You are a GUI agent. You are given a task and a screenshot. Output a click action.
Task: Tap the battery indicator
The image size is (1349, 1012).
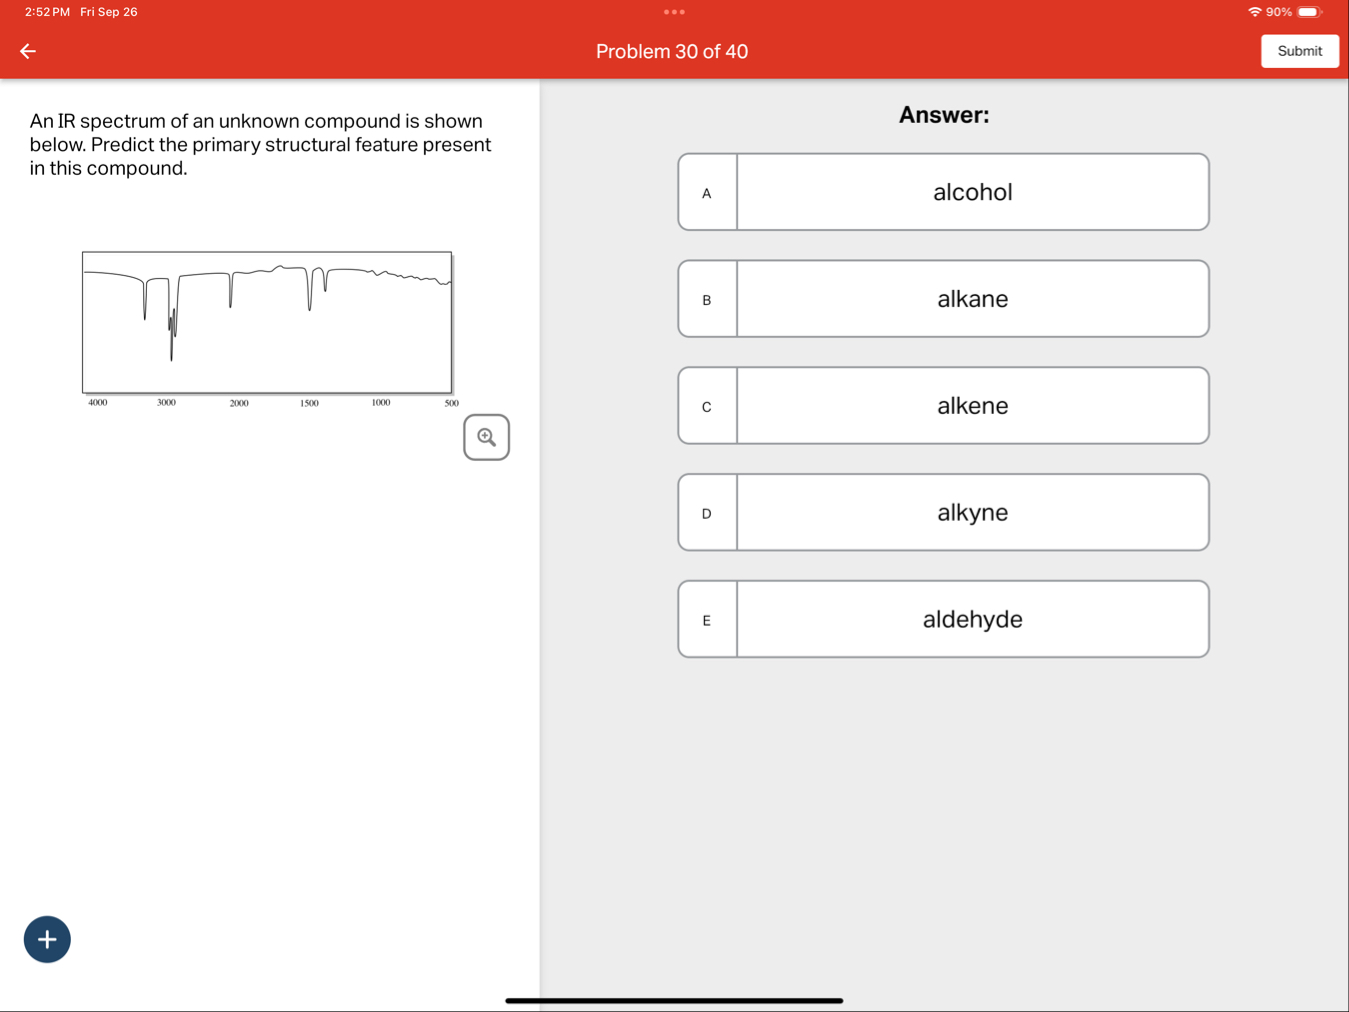click(1309, 12)
